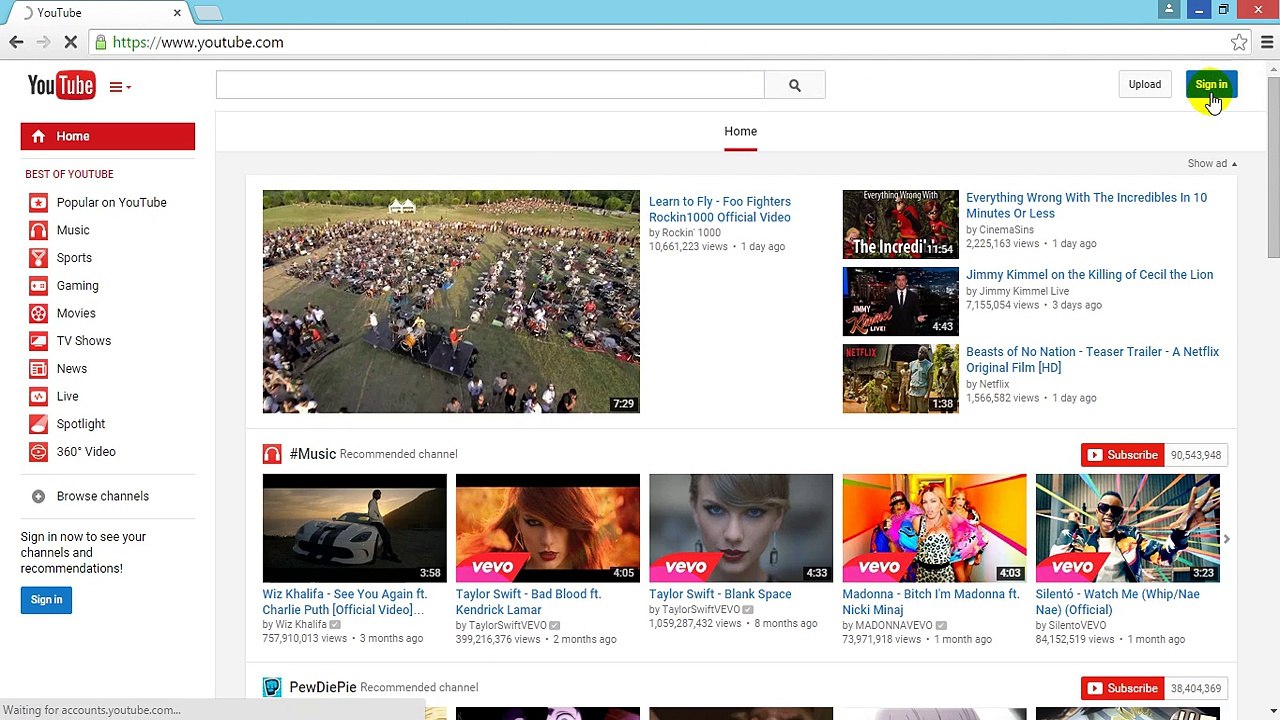Viewport: 1280px width, 720px height.
Task: Open Beasts of No Nation thumbnail
Action: [900, 378]
